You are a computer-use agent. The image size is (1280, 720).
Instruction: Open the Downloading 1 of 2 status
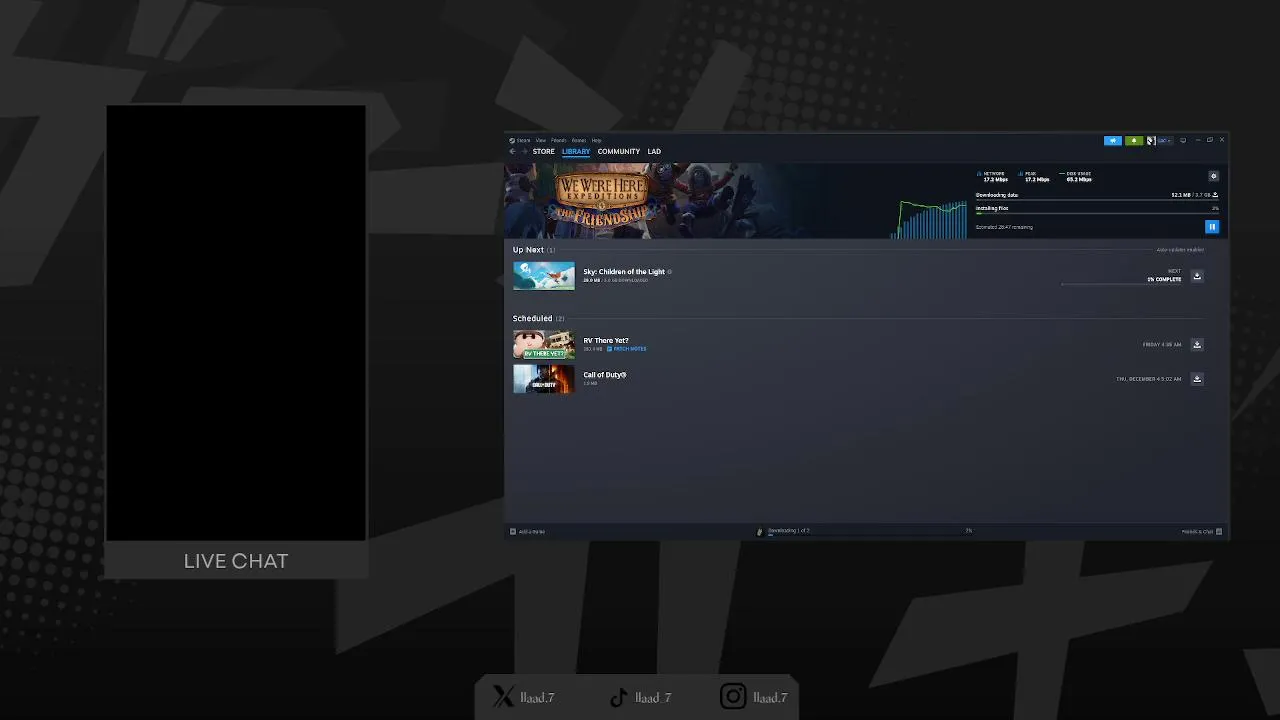click(789, 530)
